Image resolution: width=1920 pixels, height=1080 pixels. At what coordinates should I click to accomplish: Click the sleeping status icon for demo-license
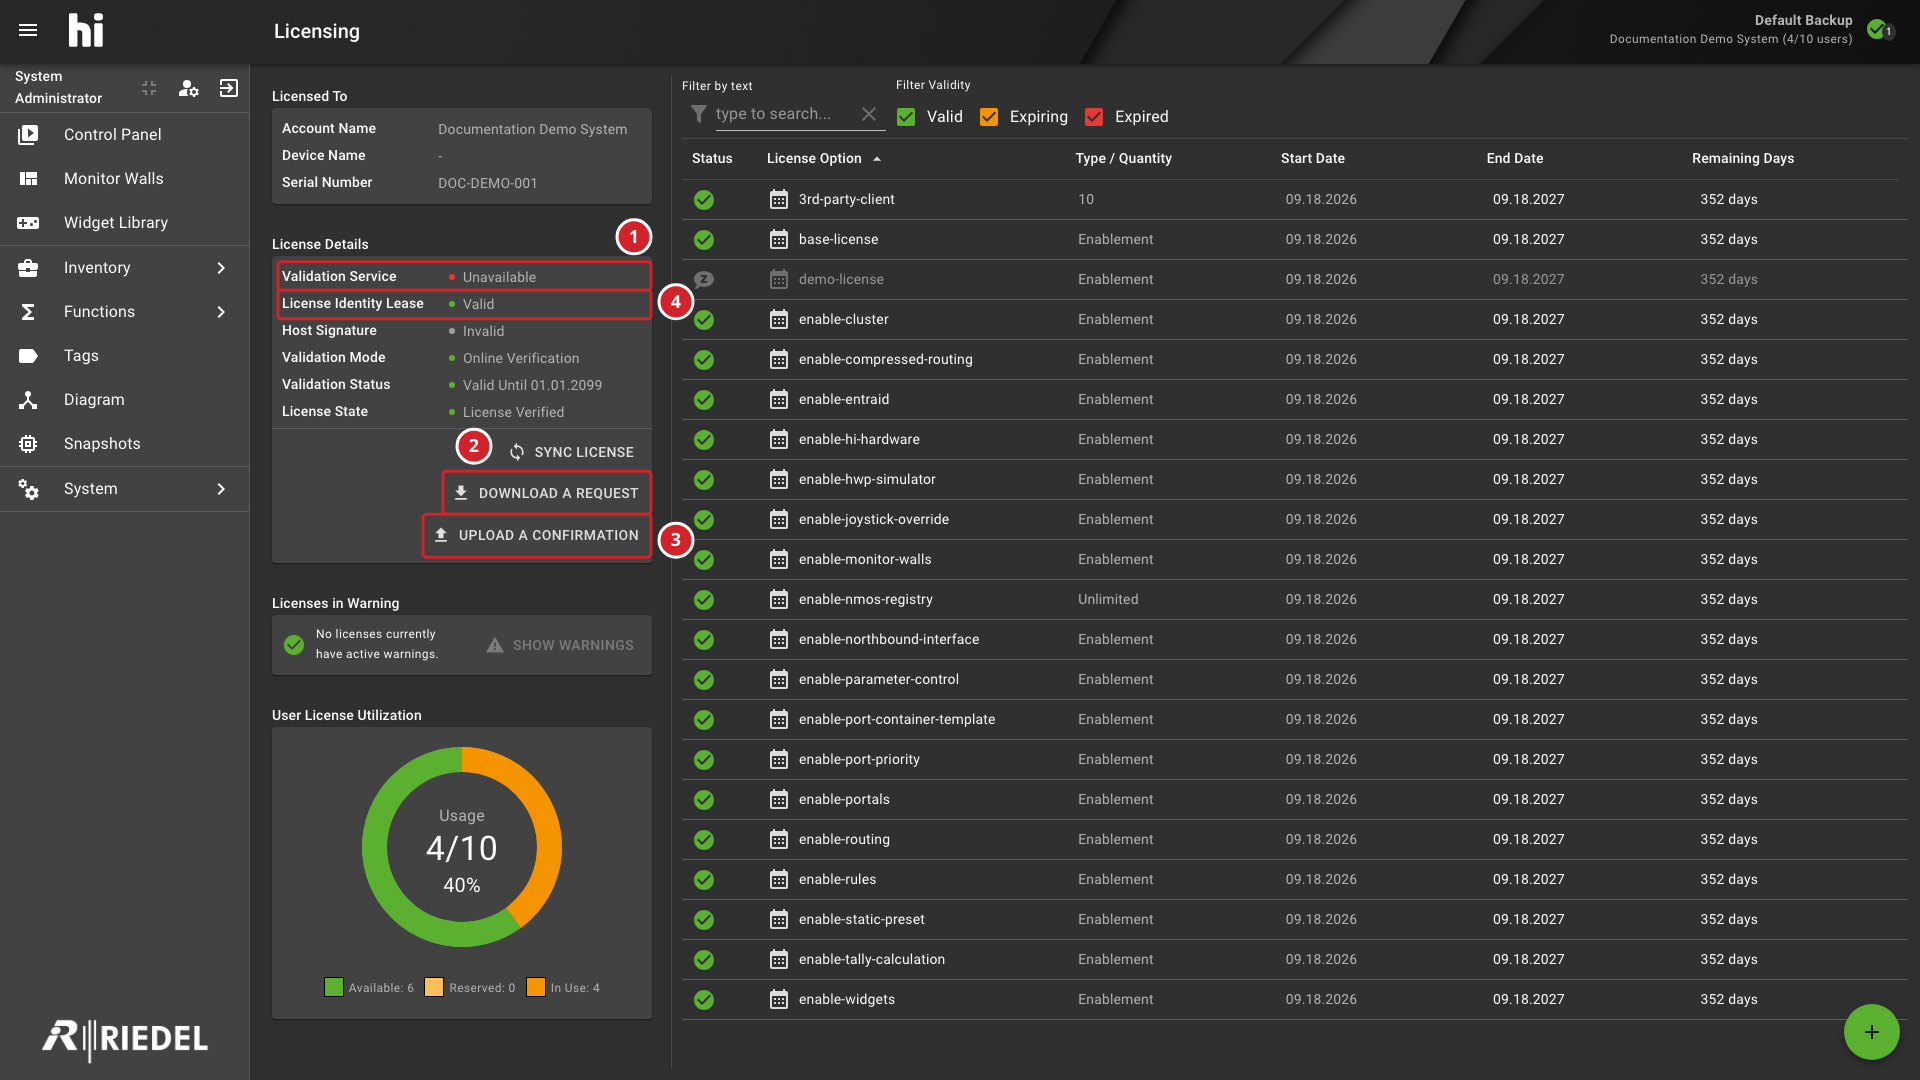click(704, 279)
